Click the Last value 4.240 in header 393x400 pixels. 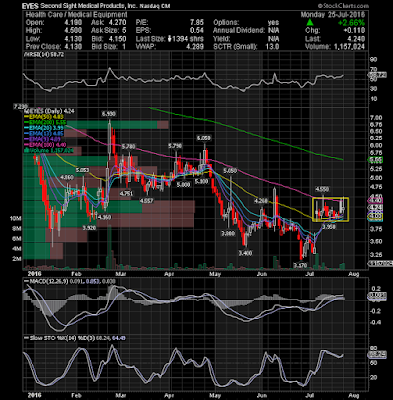pos(355,39)
